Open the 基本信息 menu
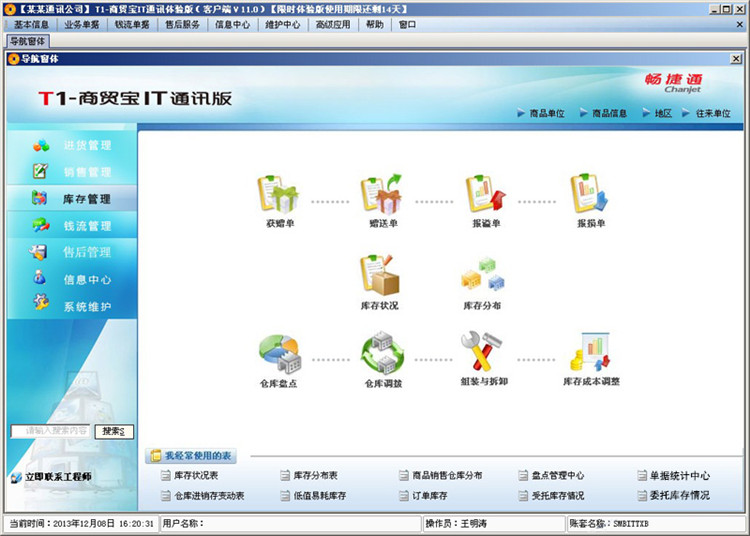 point(32,24)
